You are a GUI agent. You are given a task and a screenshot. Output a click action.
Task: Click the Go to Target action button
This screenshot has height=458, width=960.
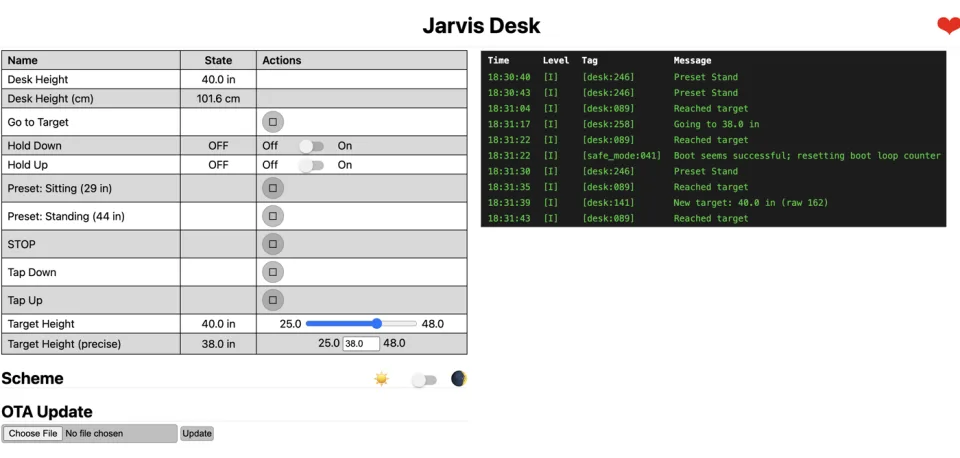[273, 122]
